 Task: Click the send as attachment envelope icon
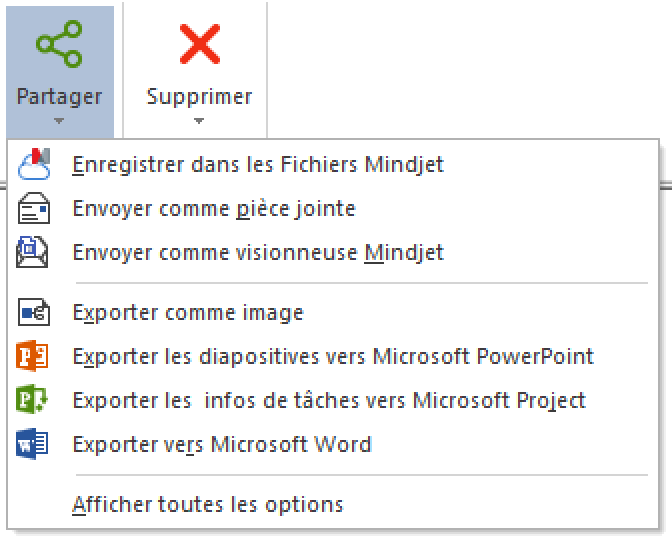pos(34,209)
